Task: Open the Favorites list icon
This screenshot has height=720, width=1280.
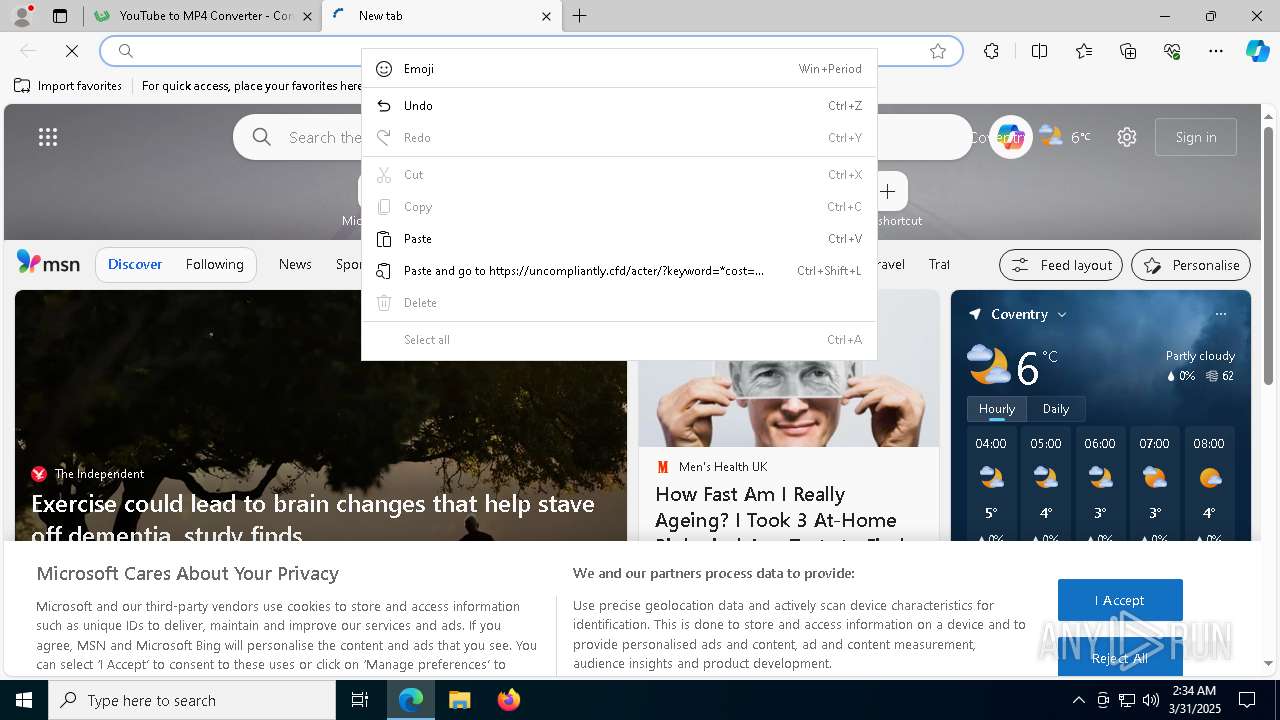Action: coord(1084,51)
